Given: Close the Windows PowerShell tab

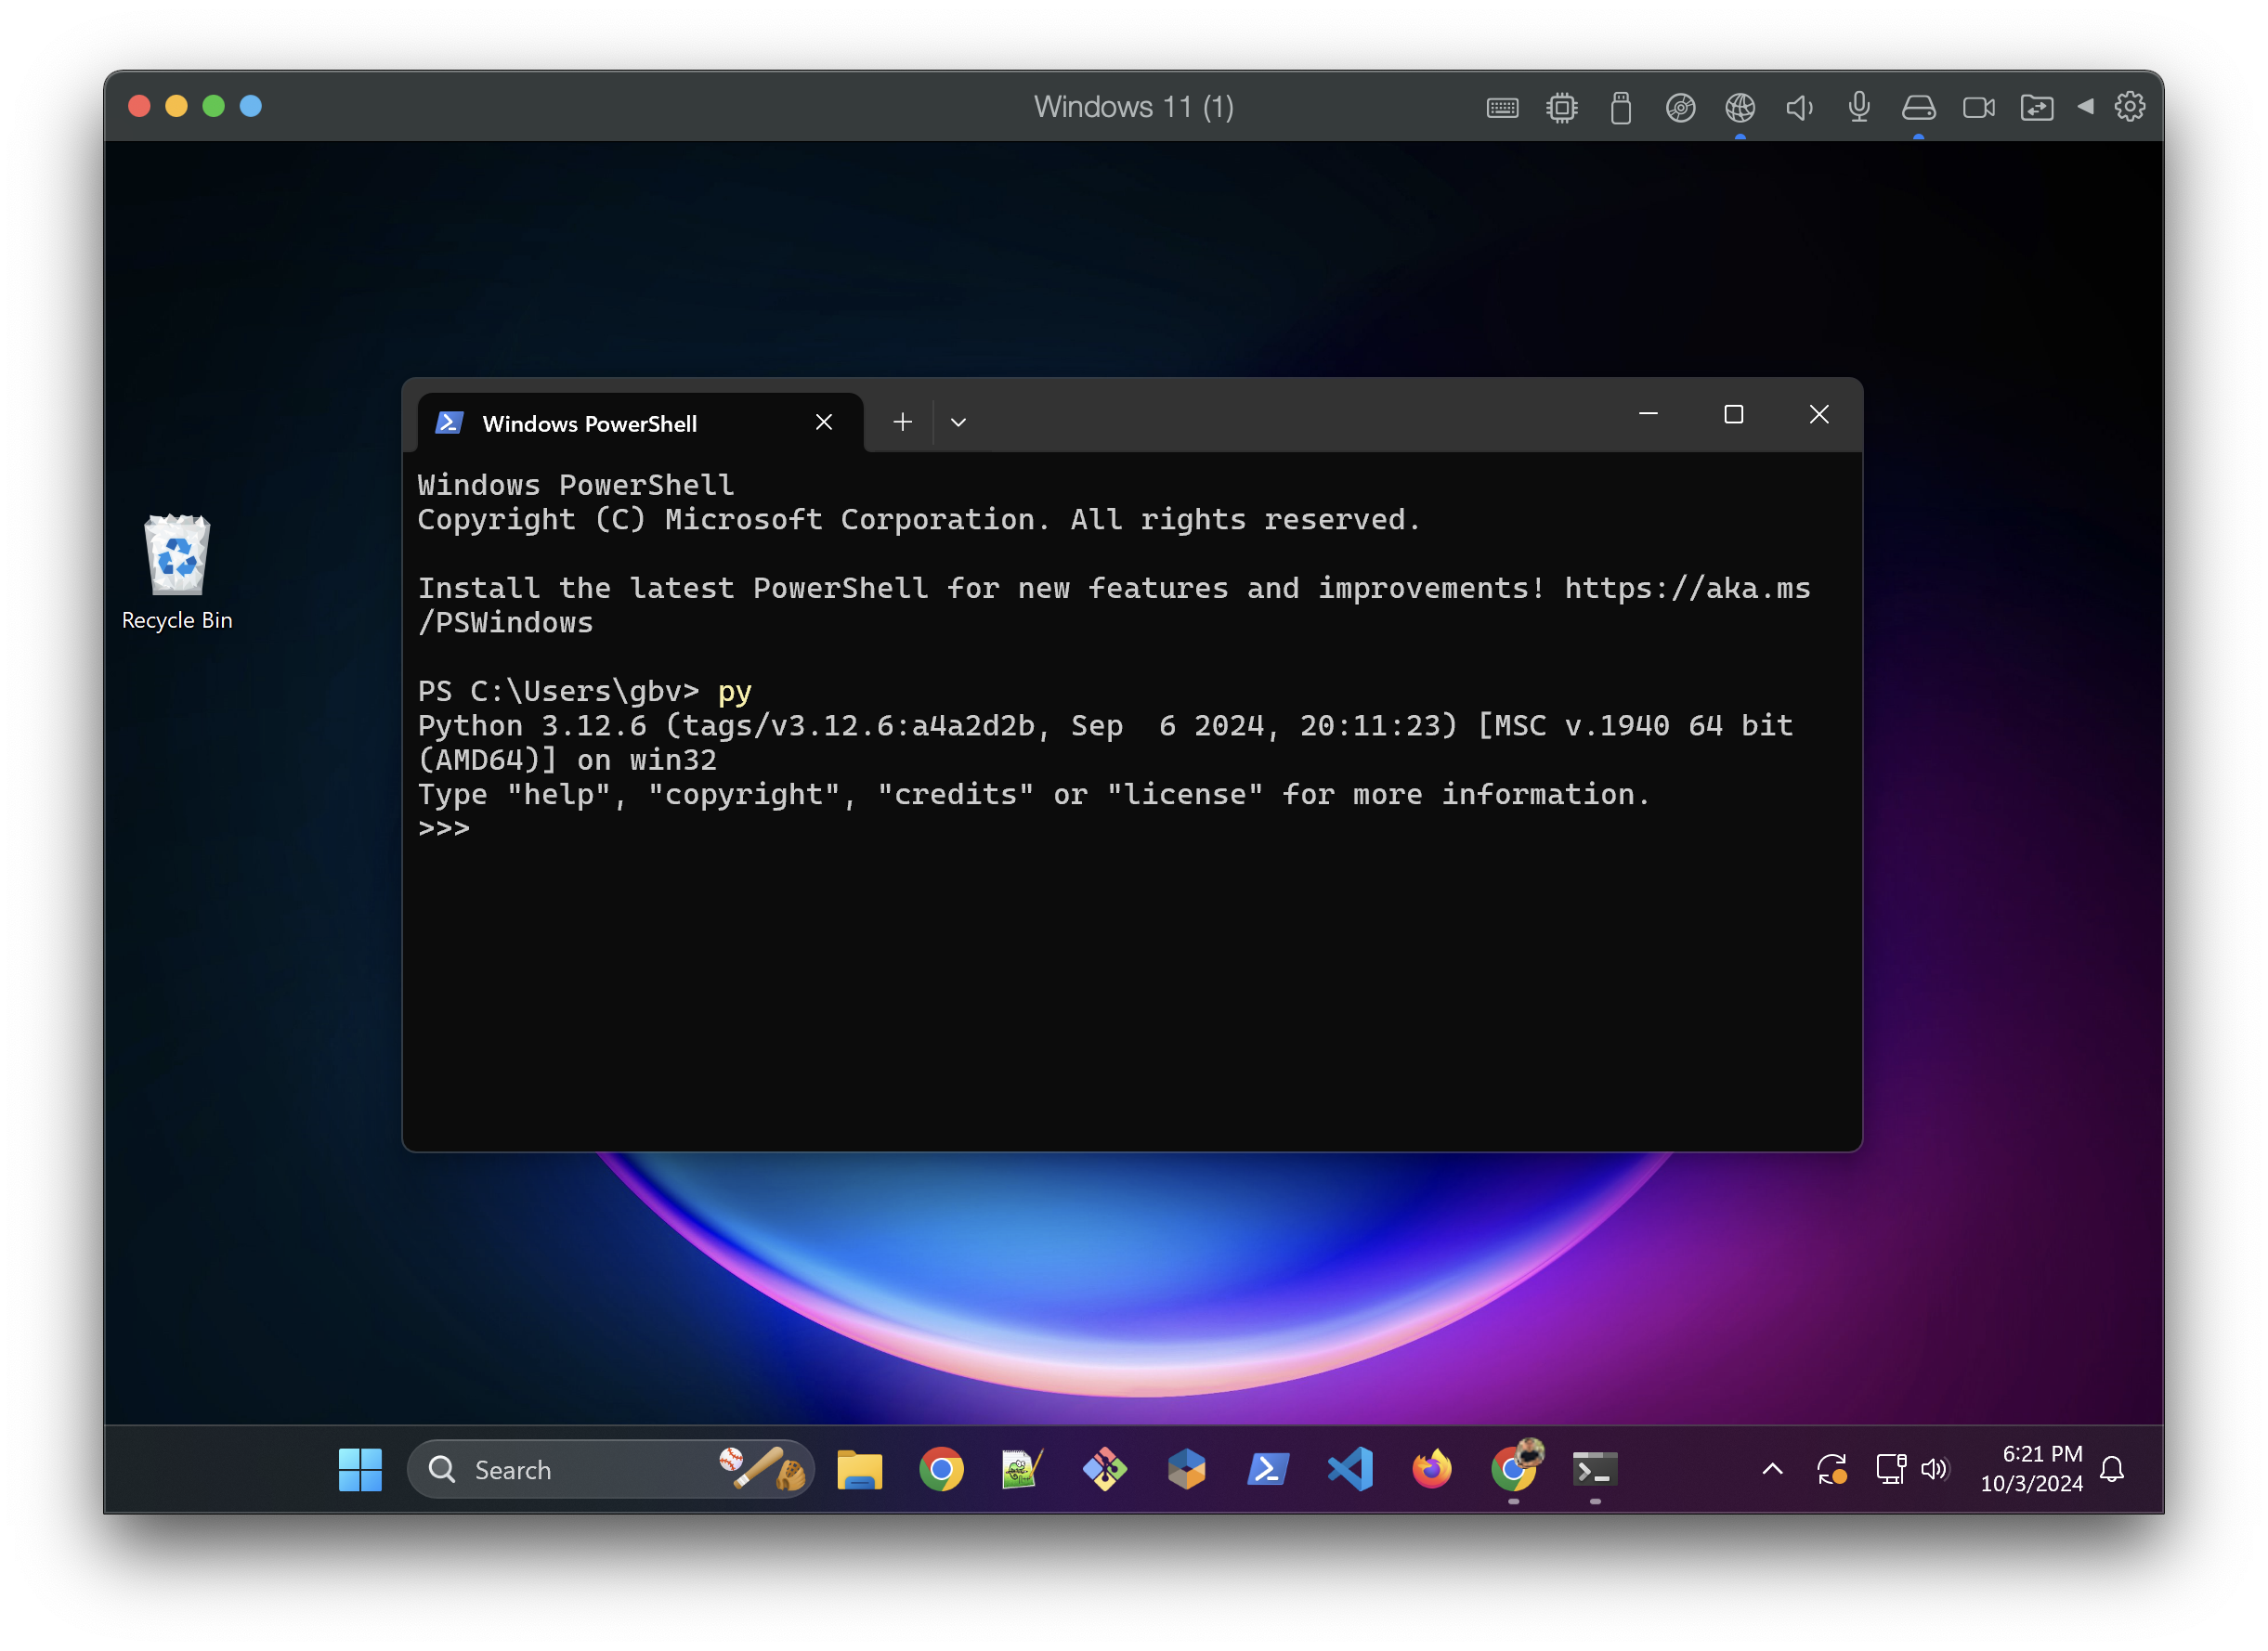Looking at the screenshot, I should (824, 423).
